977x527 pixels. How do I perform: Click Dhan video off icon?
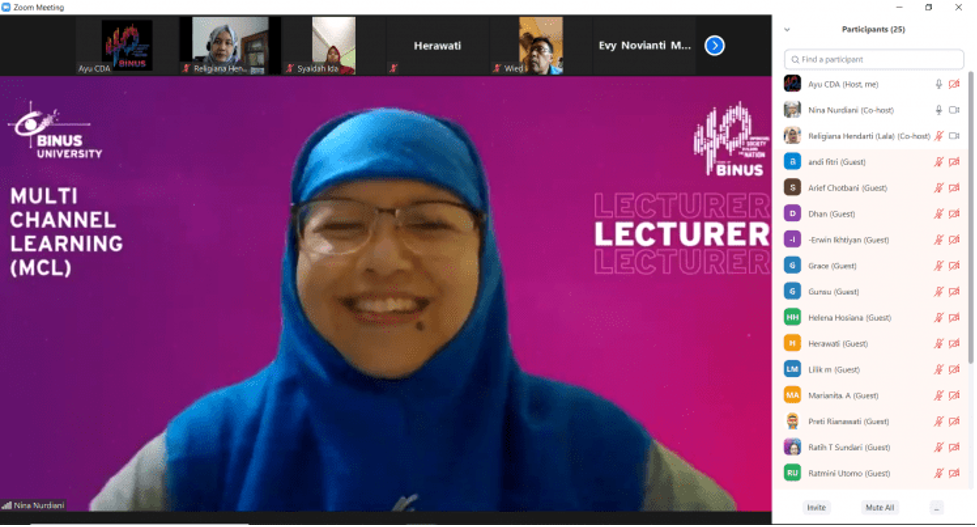pyautogui.click(x=954, y=214)
